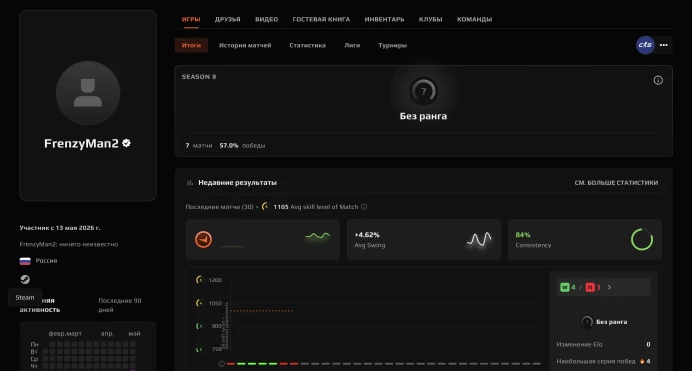Image resolution: width=692 pixels, height=371 pixels.
Task: Click the Россия country label
Action: (46, 261)
